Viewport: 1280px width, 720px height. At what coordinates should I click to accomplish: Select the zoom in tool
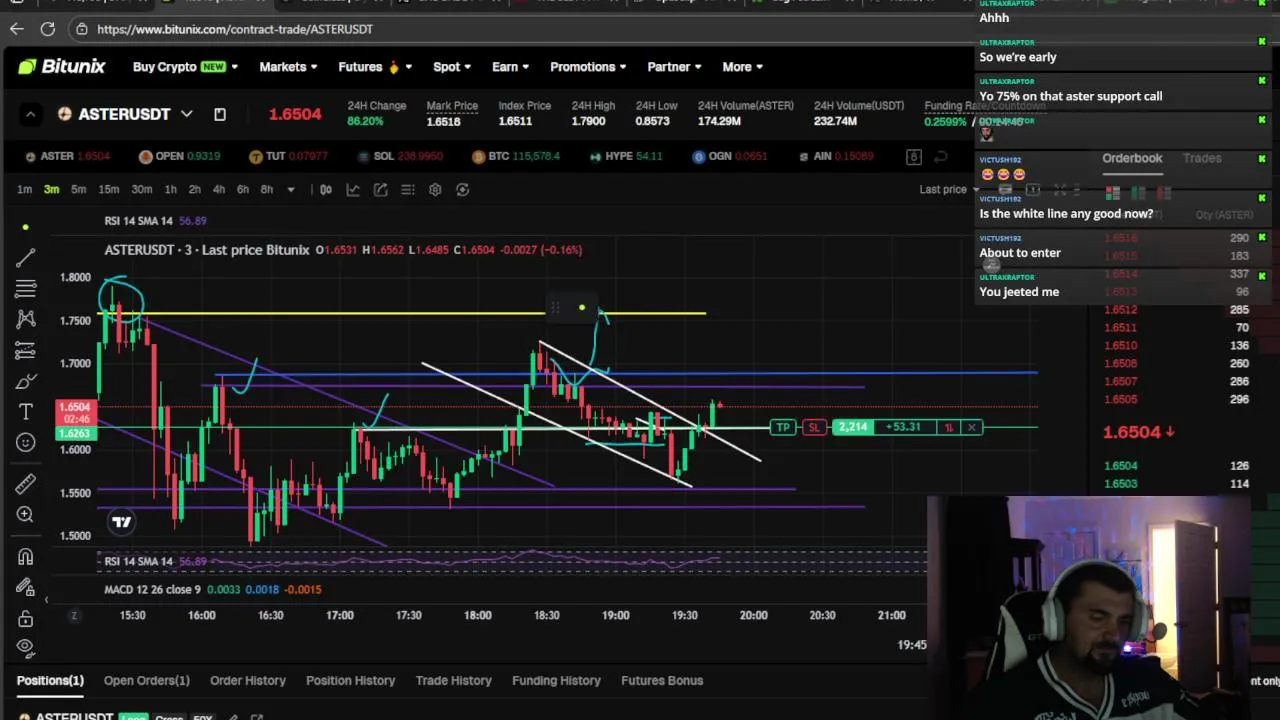click(x=26, y=515)
